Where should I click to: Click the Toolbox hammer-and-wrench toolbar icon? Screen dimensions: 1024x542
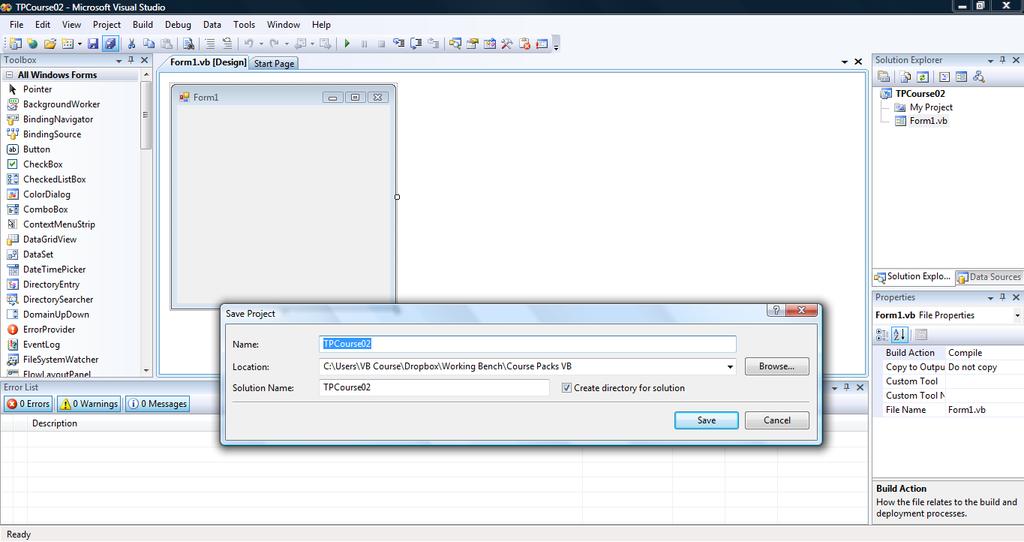(x=507, y=44)
